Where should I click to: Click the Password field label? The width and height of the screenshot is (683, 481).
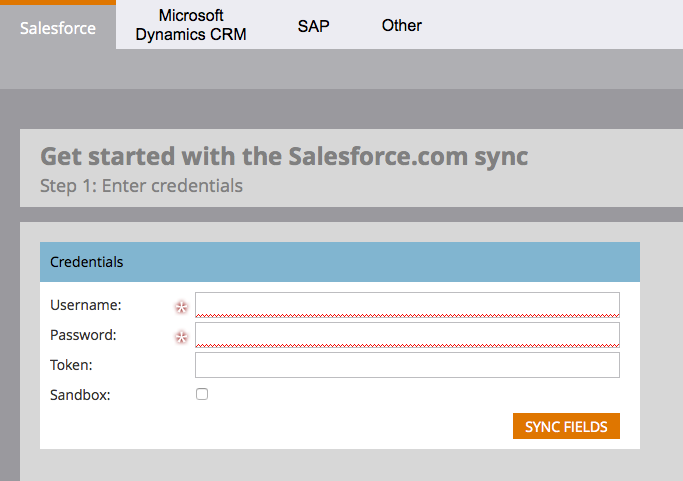pyautogui.click(x=84, y=334)
